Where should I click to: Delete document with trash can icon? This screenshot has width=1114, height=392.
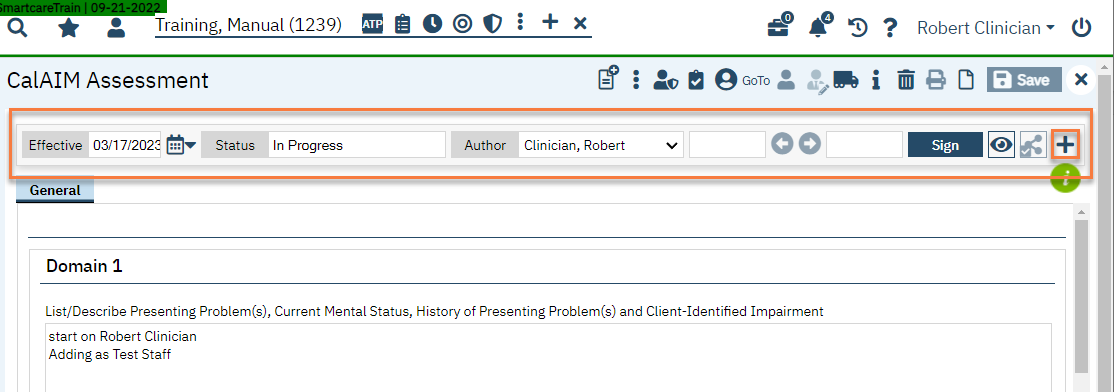click(x=906, y=80)
